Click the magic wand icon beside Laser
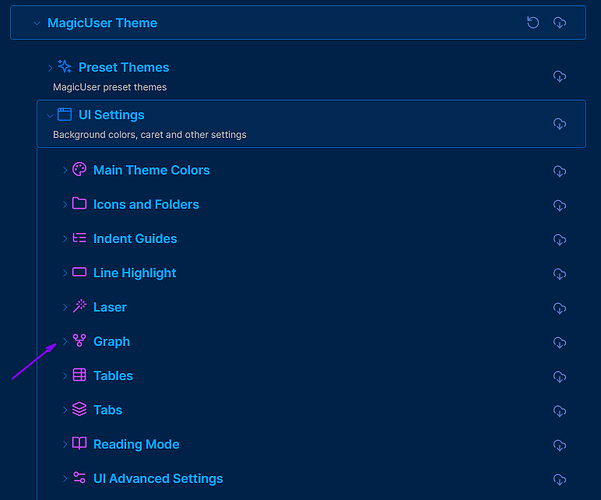 point(79,306)
